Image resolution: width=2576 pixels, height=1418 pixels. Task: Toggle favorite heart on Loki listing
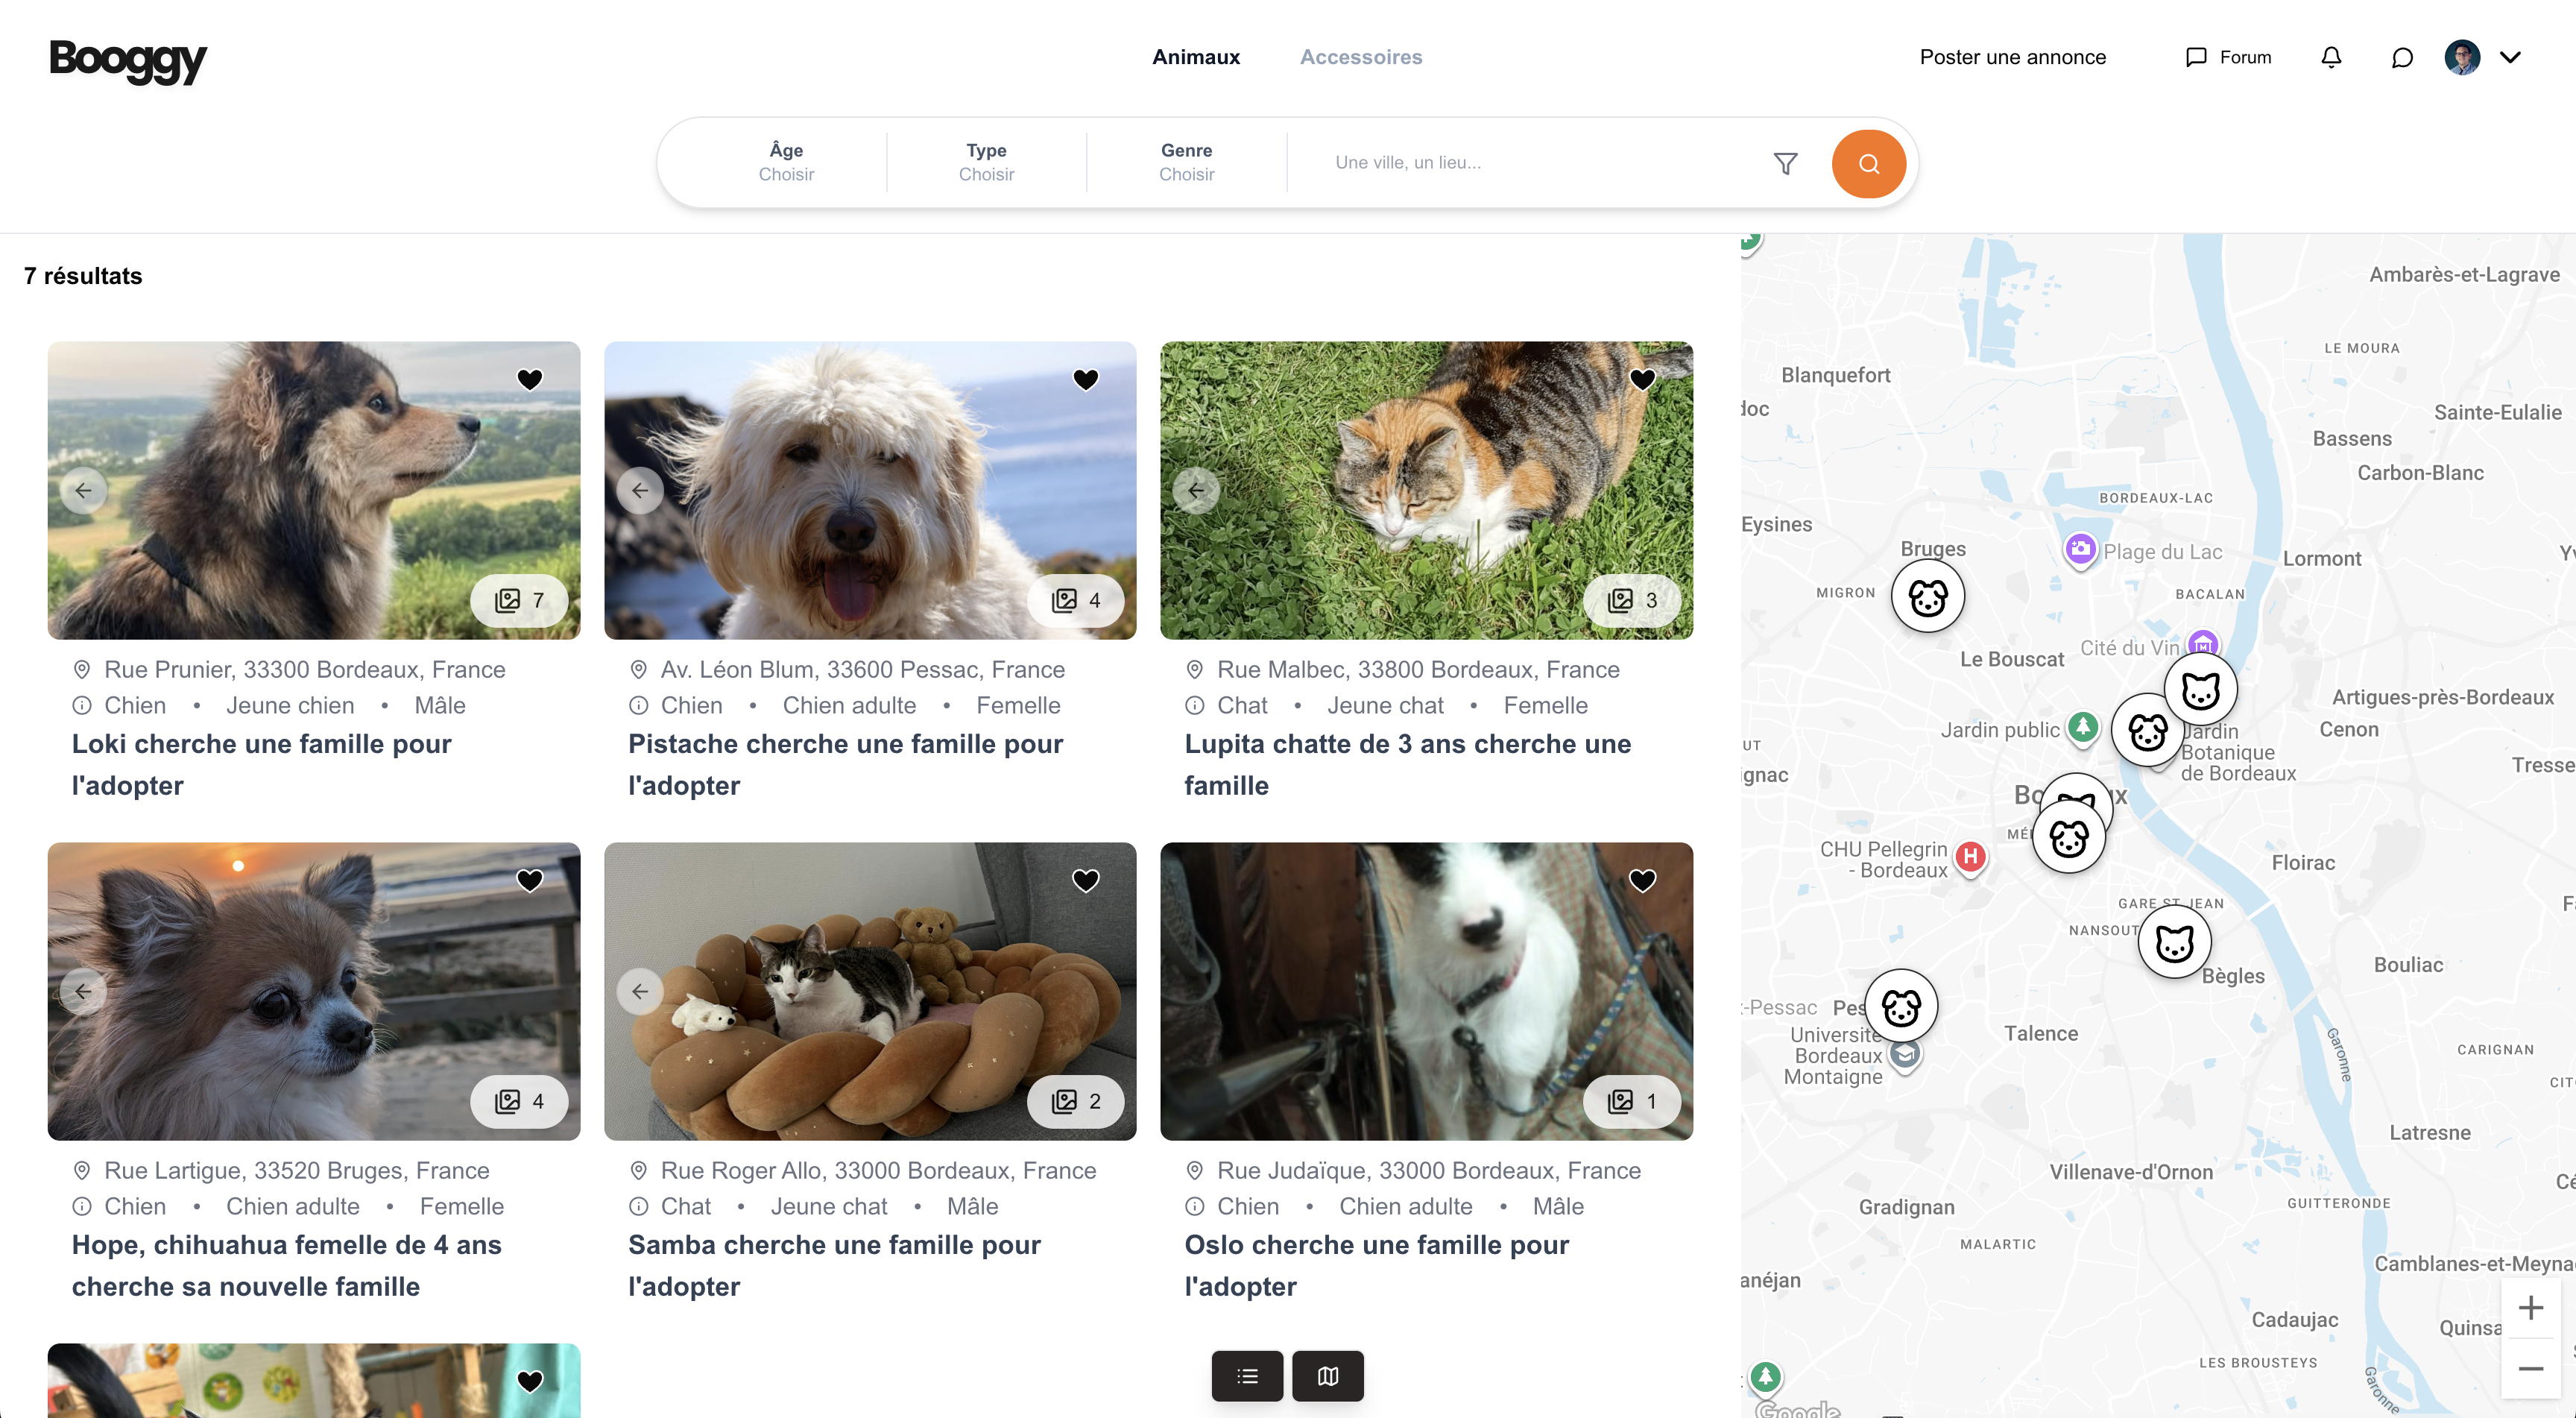click(x=530, y=379)
